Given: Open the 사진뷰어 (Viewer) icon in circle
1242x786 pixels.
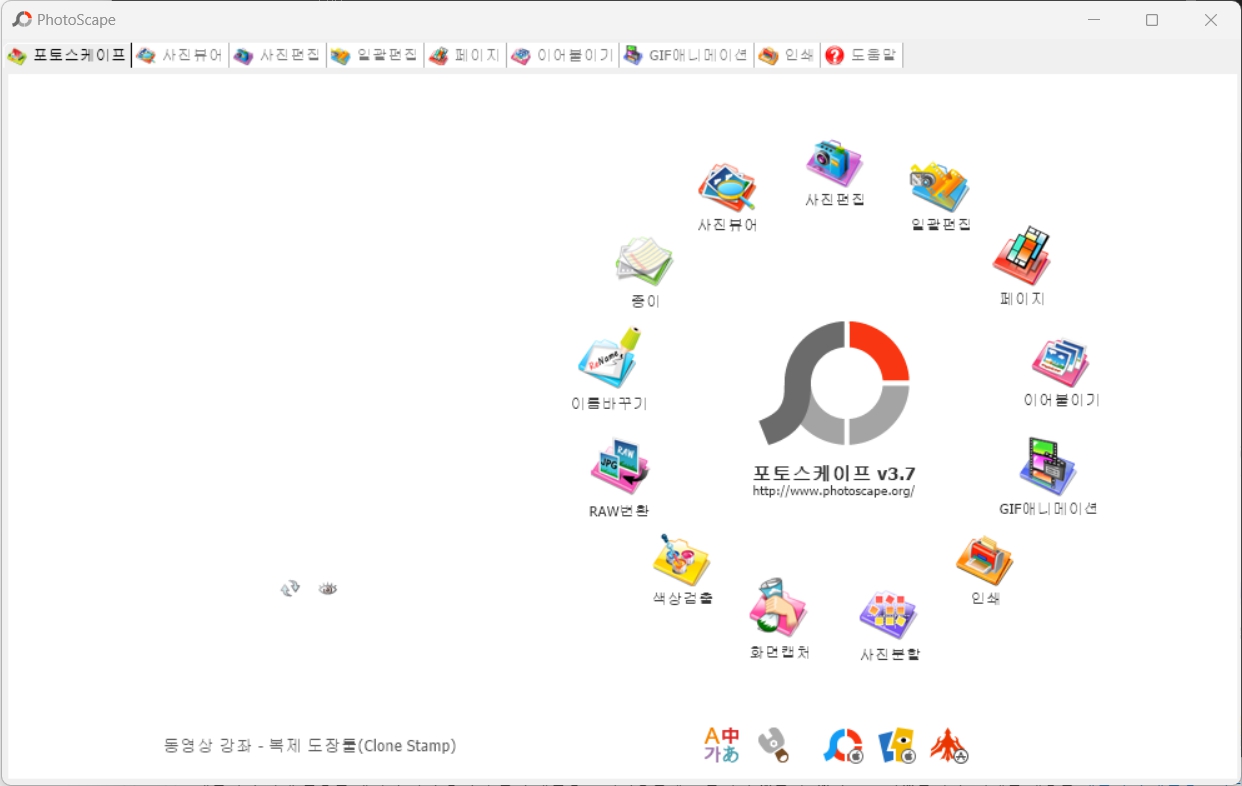Looking at the screenshot, I should 727,196.
